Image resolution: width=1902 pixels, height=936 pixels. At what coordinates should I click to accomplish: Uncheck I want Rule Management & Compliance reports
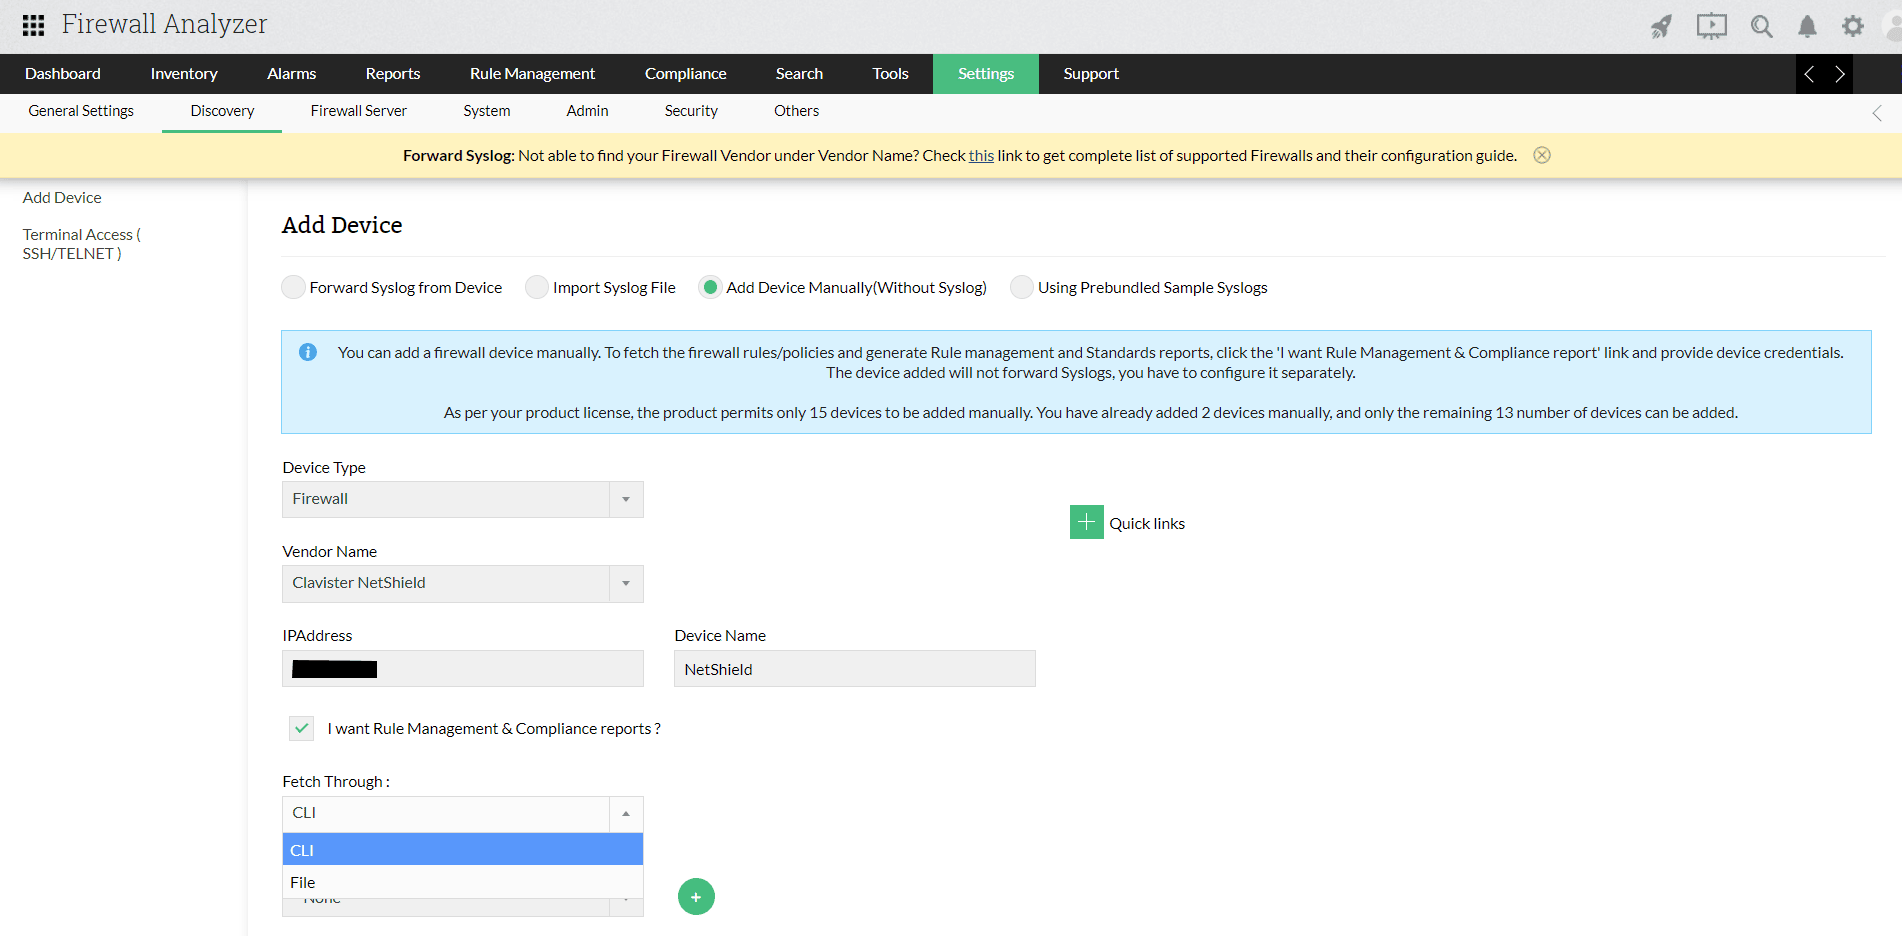click(301, 728)
